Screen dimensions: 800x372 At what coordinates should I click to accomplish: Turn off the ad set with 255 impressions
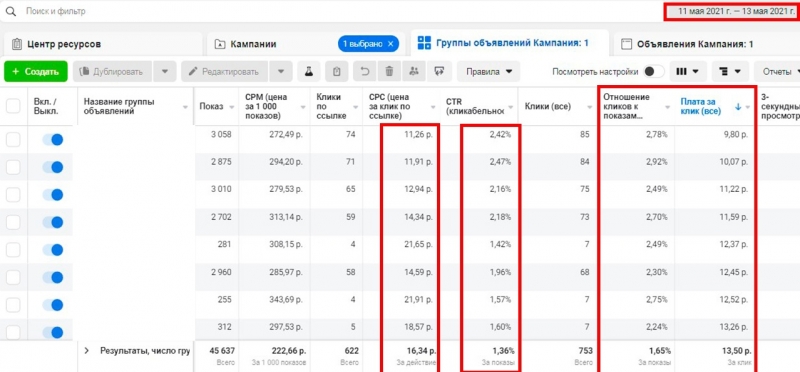53,305
